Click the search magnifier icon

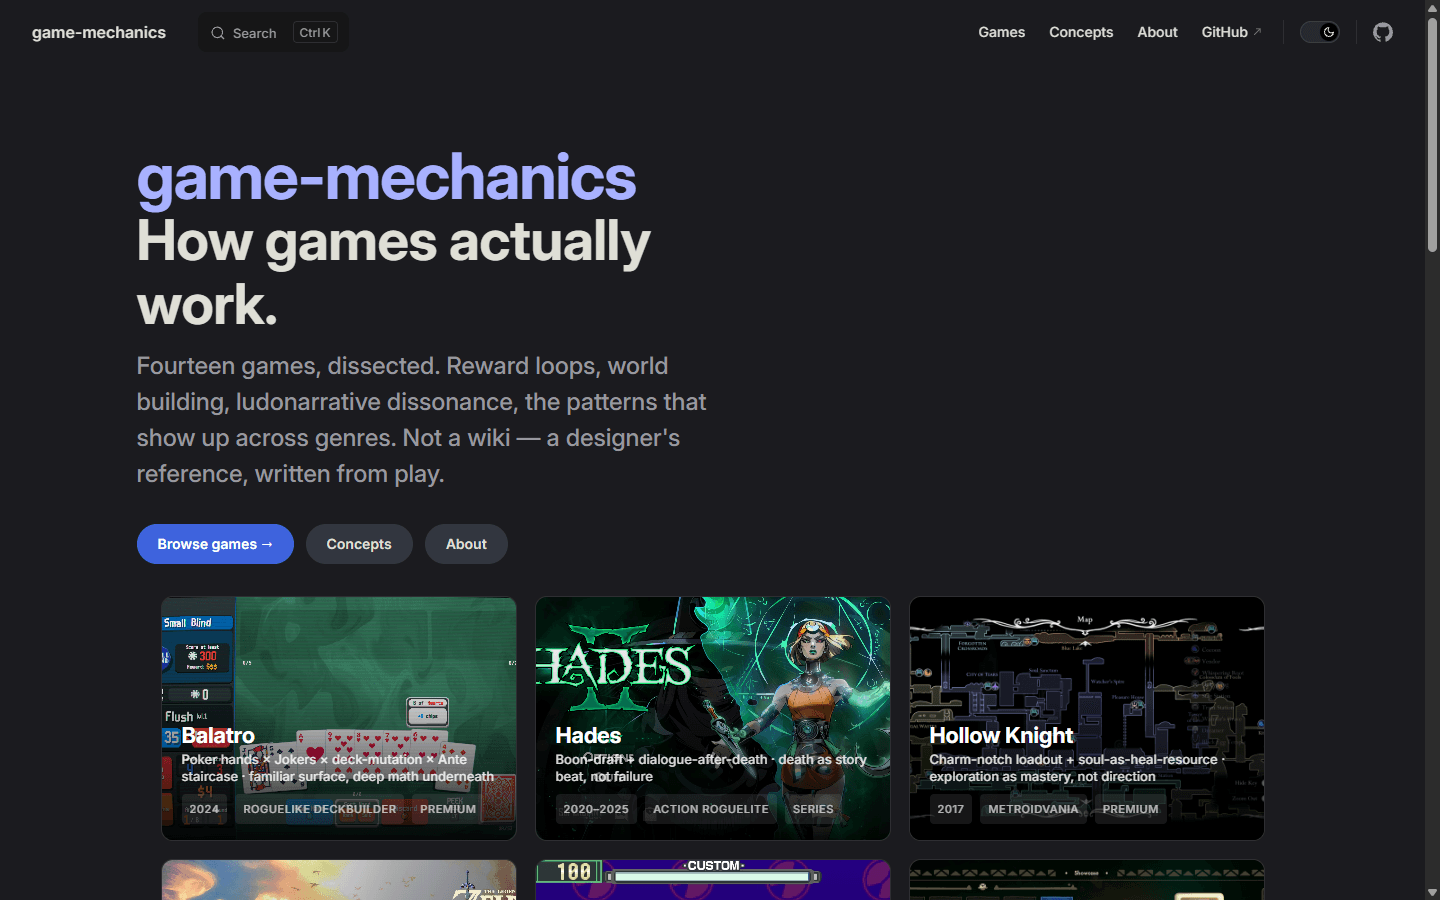coord(217,33)
